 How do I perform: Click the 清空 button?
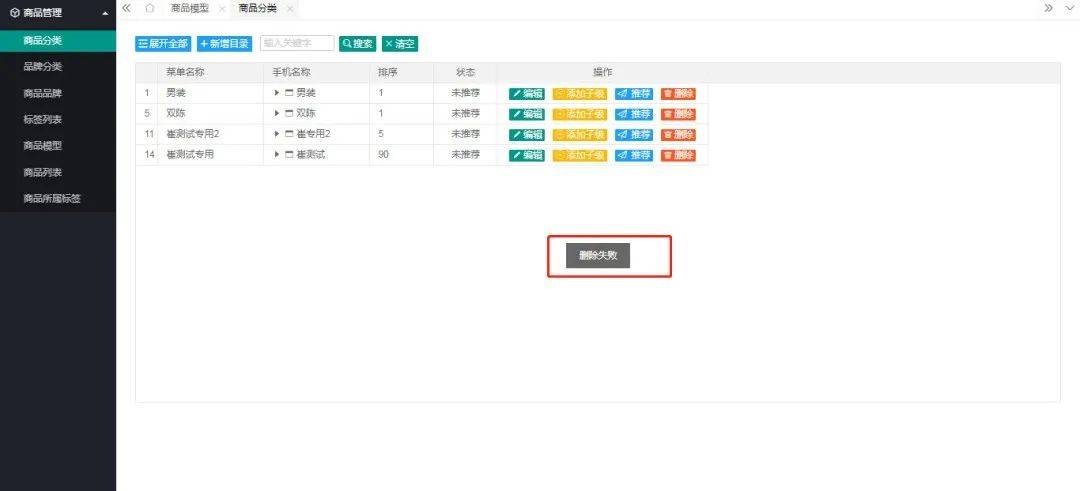pos(400,43)
